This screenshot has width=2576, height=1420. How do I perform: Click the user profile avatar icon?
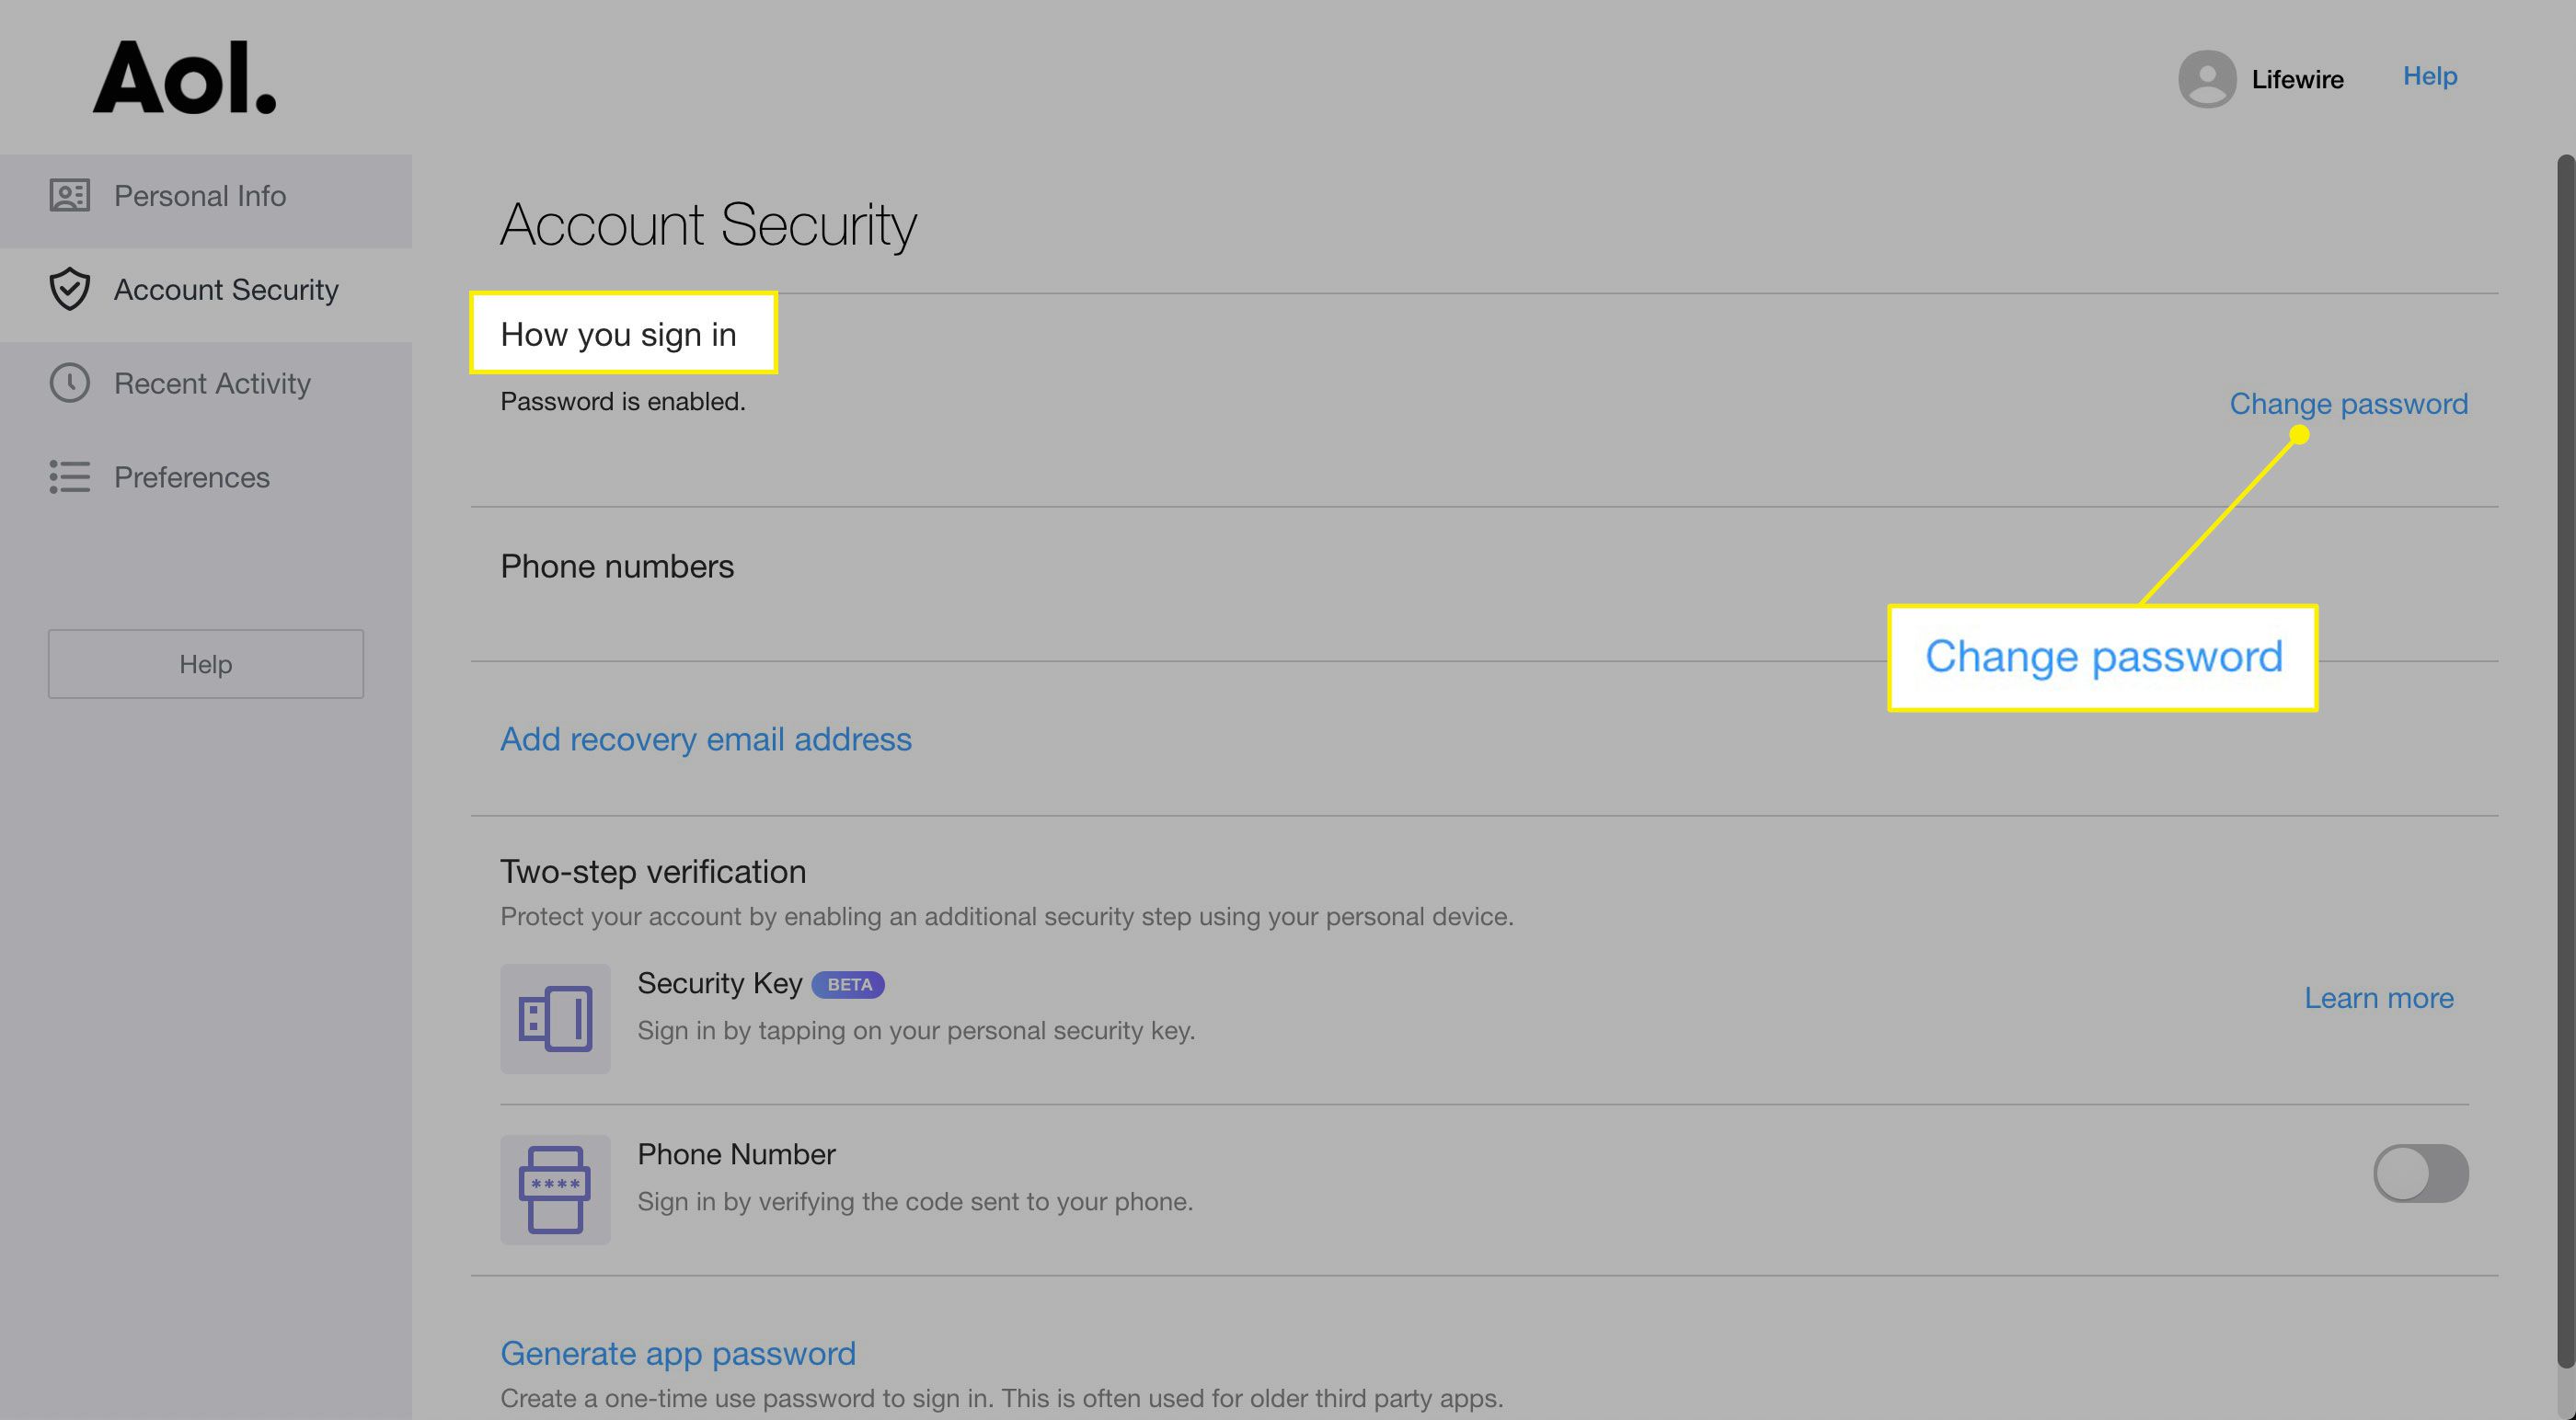[x=2205, y=77]
